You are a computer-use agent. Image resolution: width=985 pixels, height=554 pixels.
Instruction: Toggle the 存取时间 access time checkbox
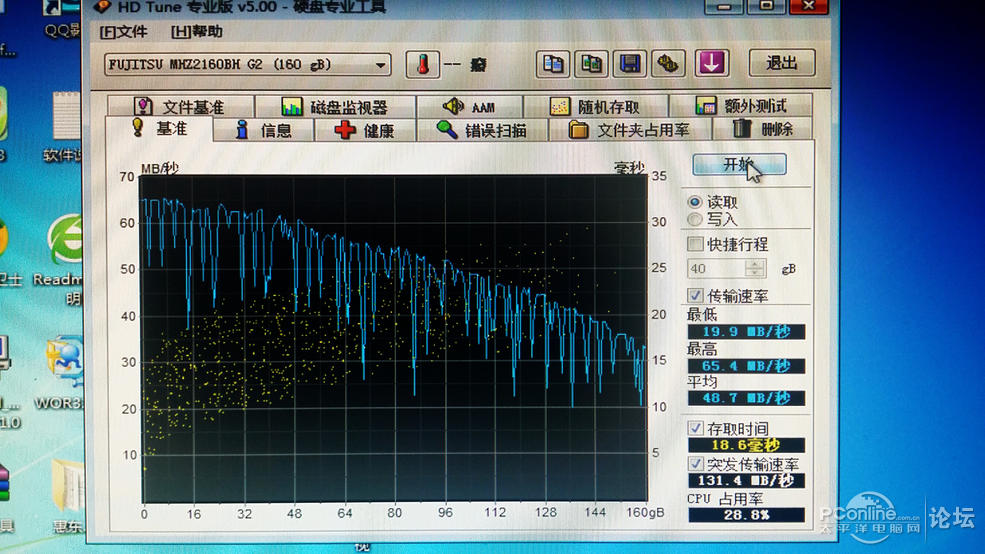(695, 428)
